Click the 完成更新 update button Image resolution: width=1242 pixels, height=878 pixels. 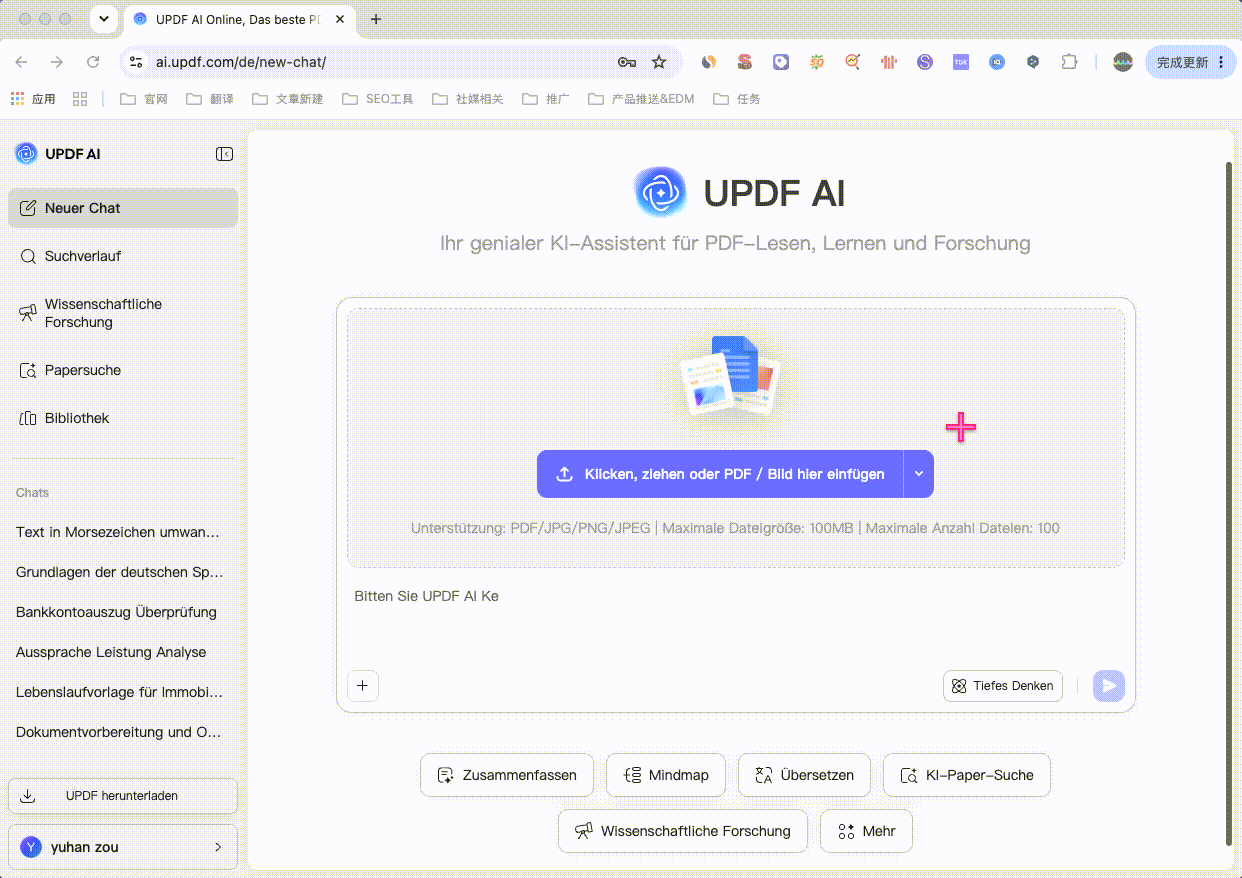(1191, 62)
